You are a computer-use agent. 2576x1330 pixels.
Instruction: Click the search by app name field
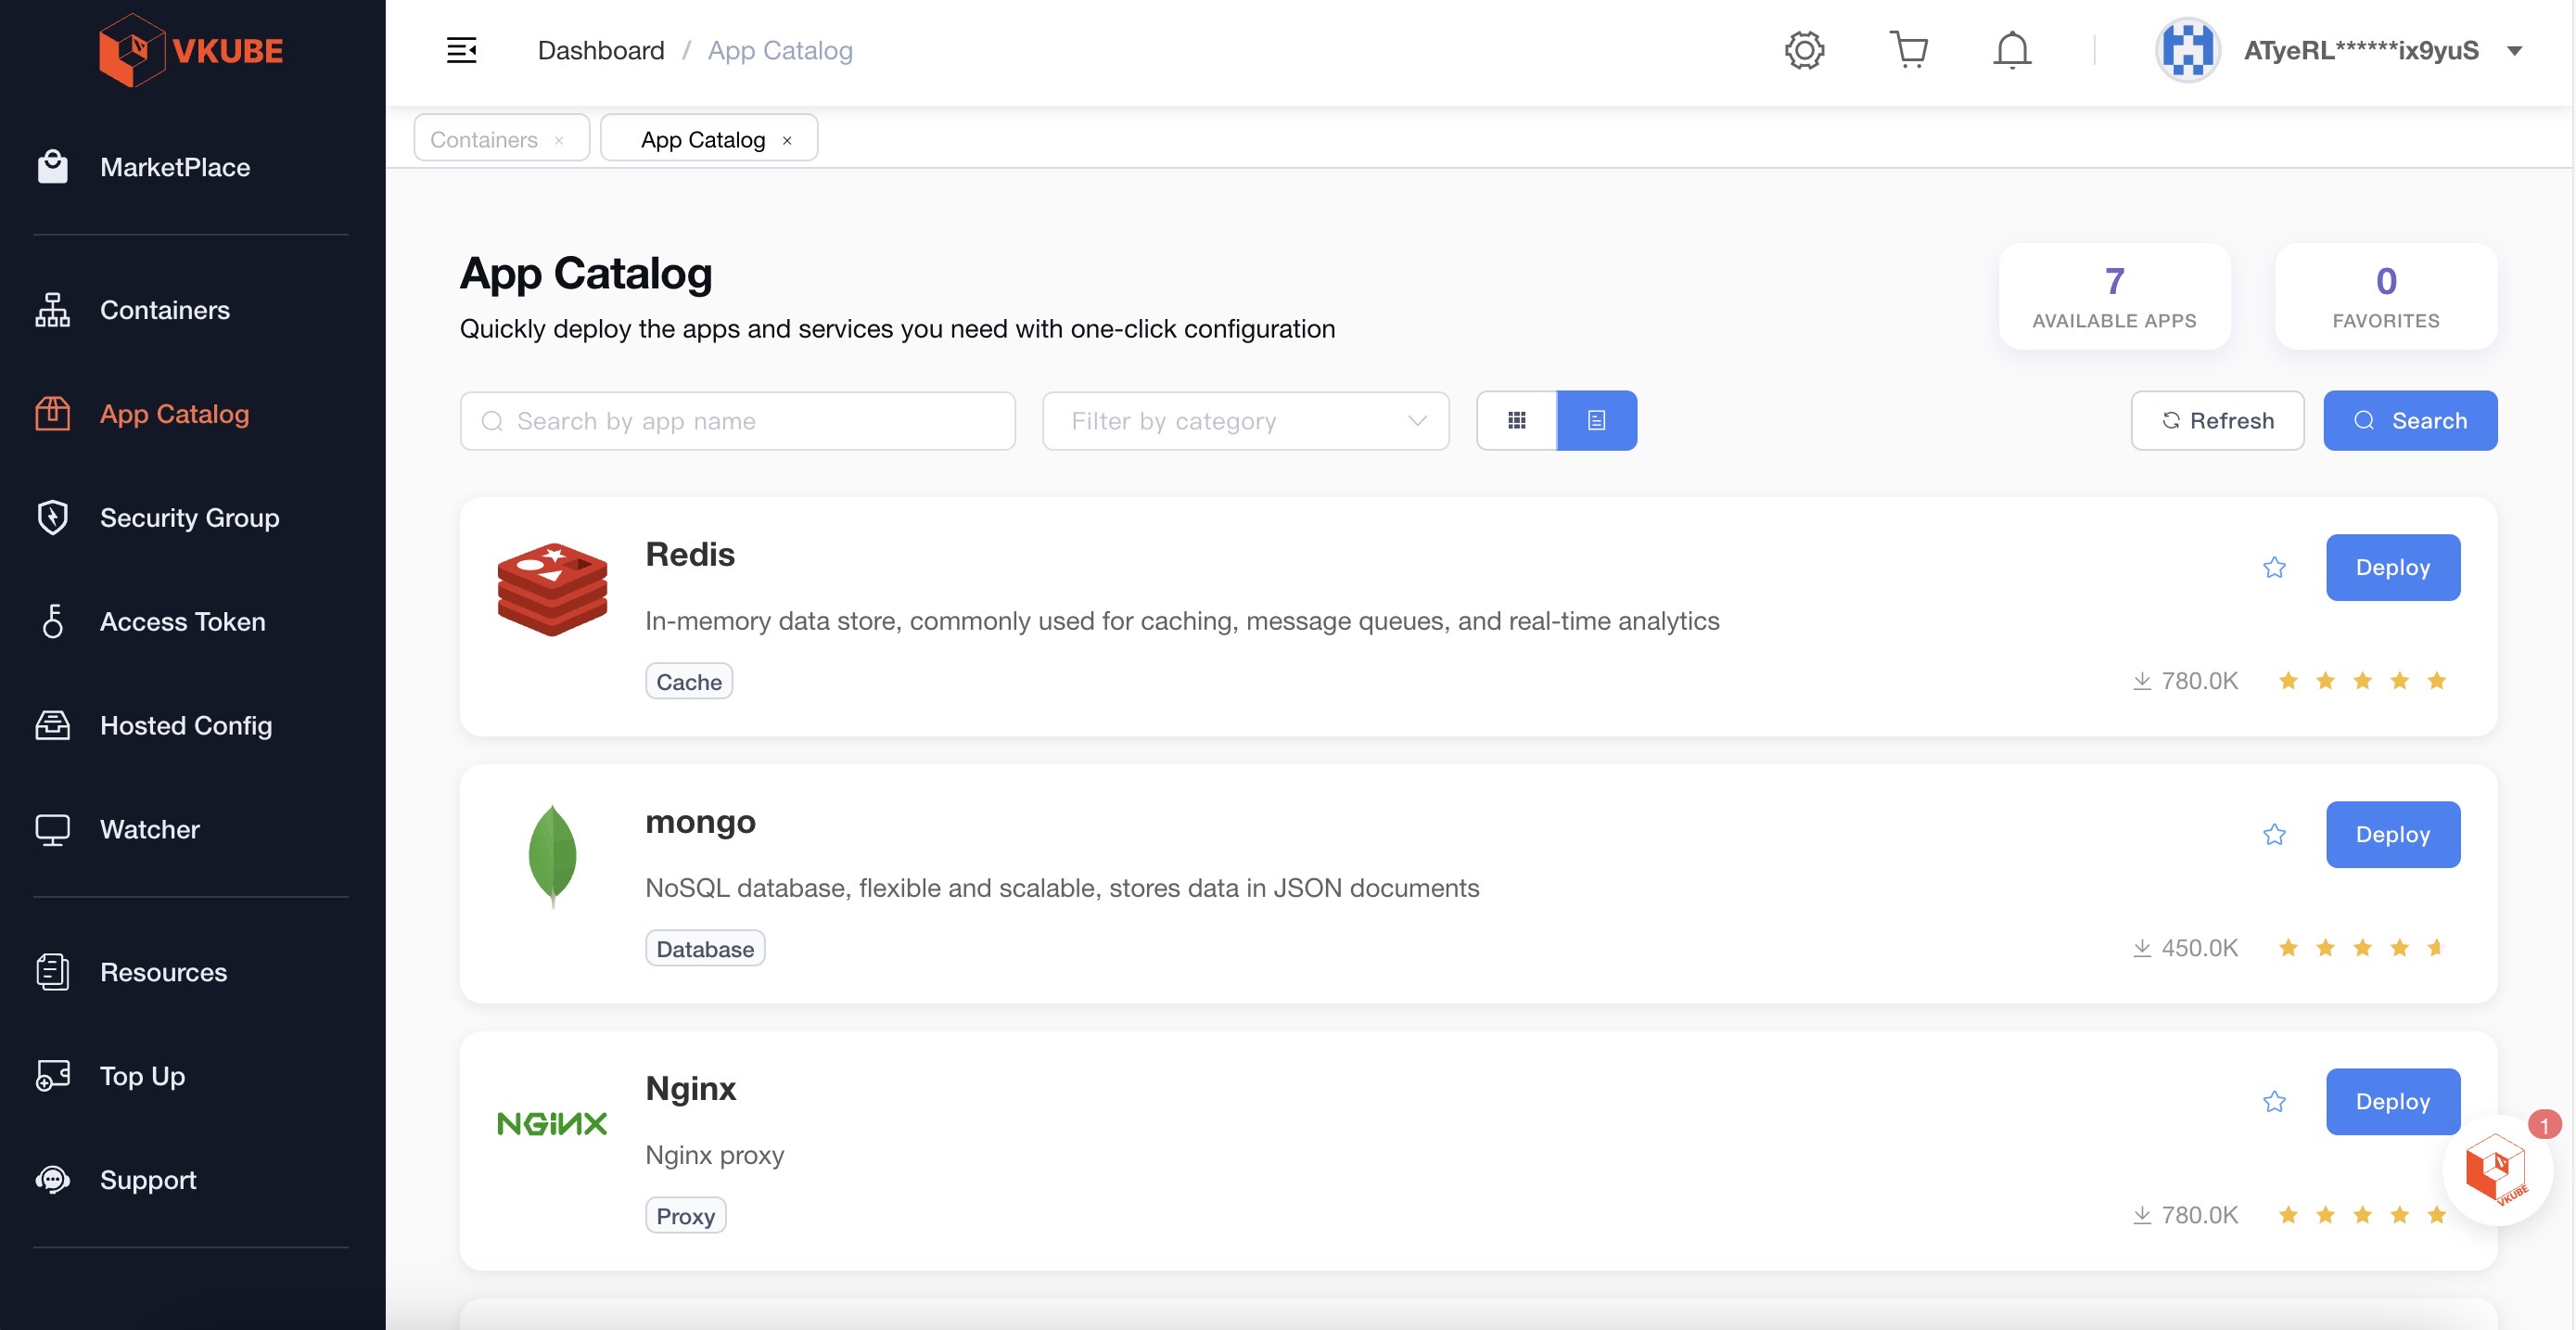pos(737,420)
